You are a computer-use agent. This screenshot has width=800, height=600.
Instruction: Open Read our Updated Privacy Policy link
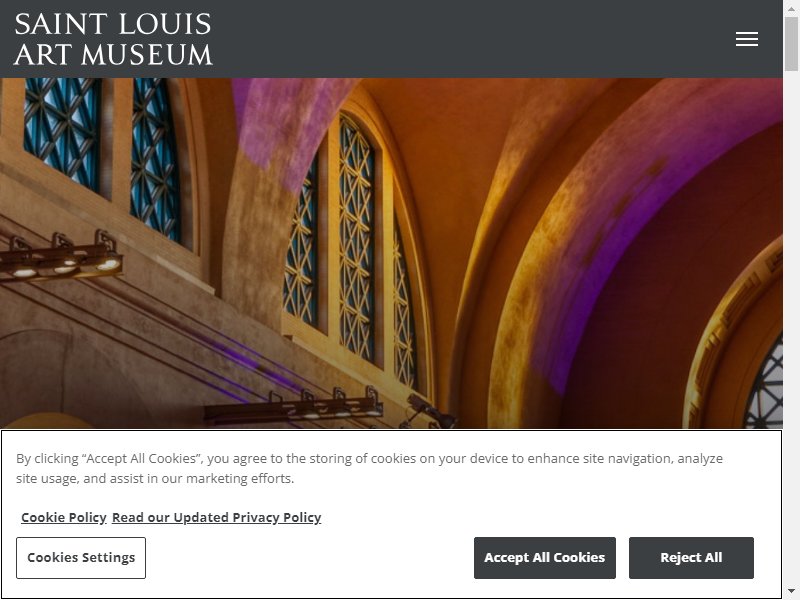(216, 517)
